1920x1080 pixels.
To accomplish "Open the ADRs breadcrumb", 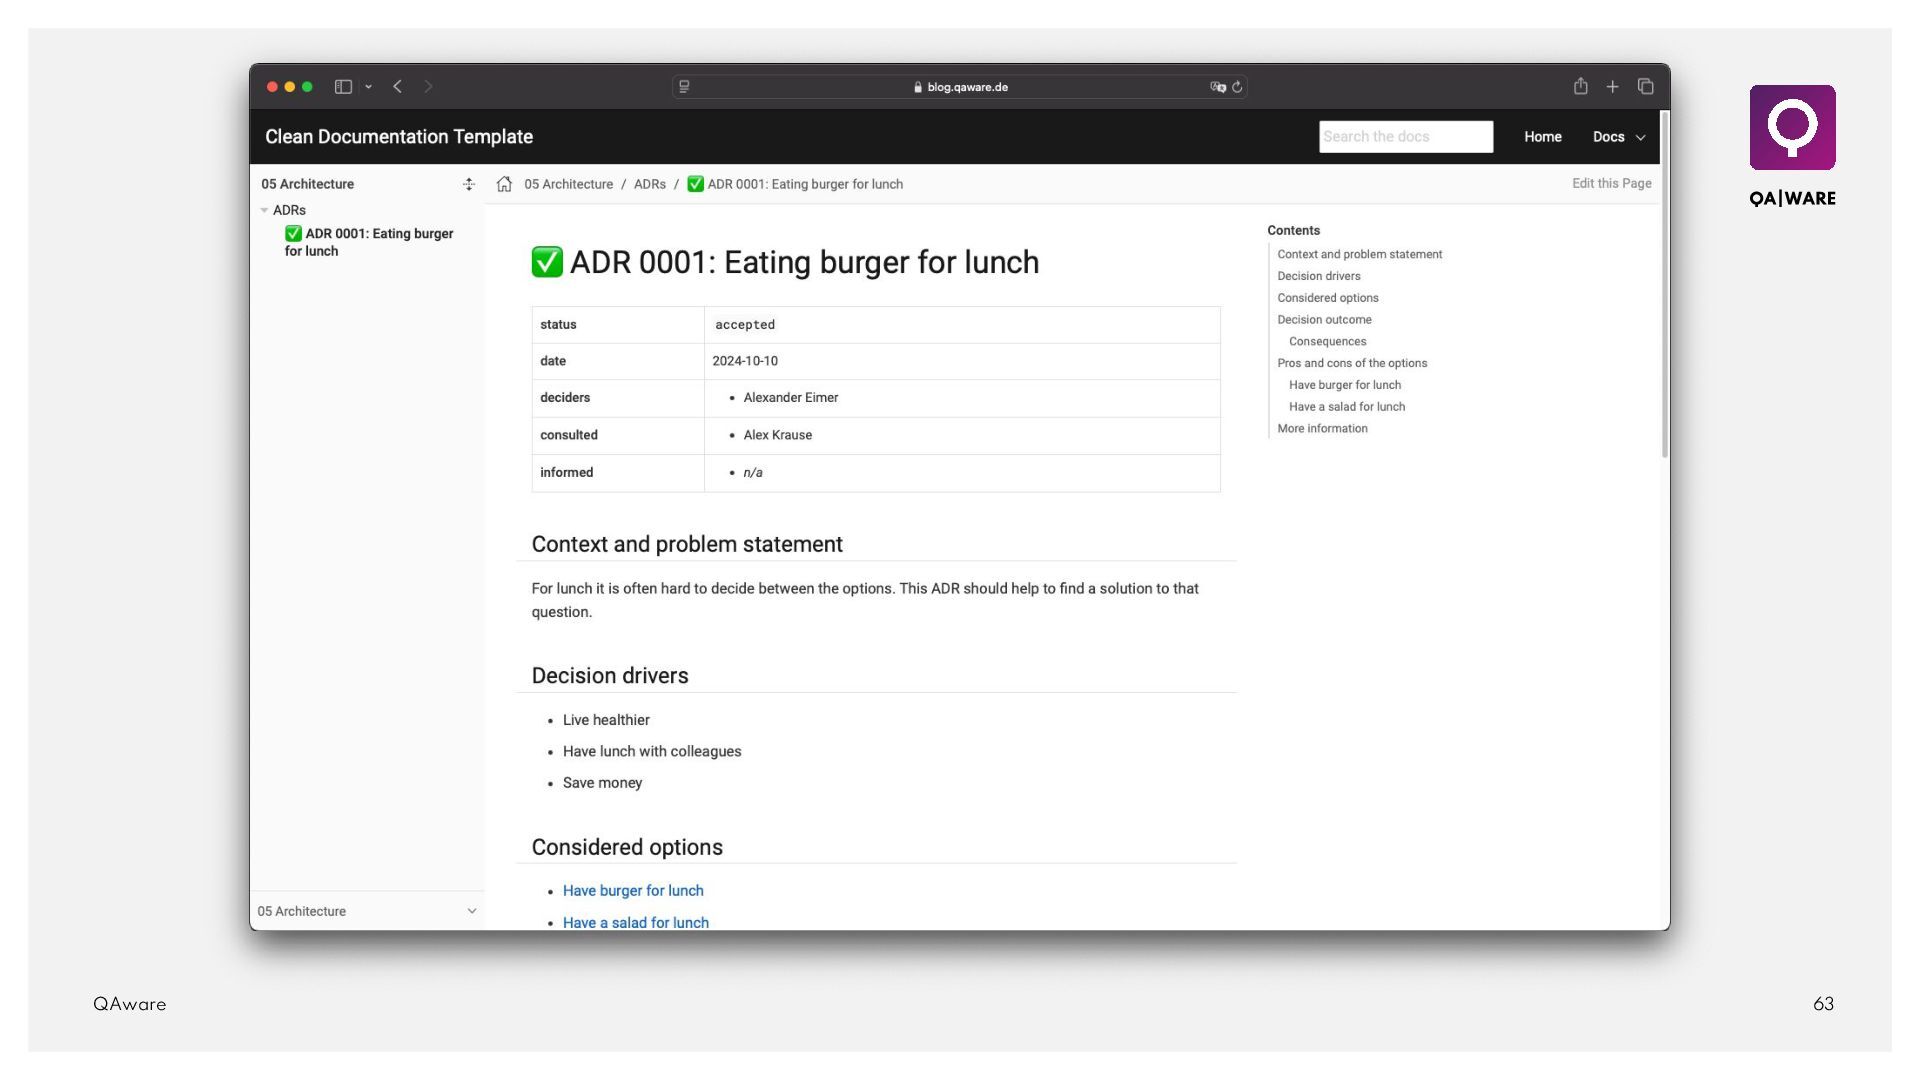I will (x=650, y=184).
